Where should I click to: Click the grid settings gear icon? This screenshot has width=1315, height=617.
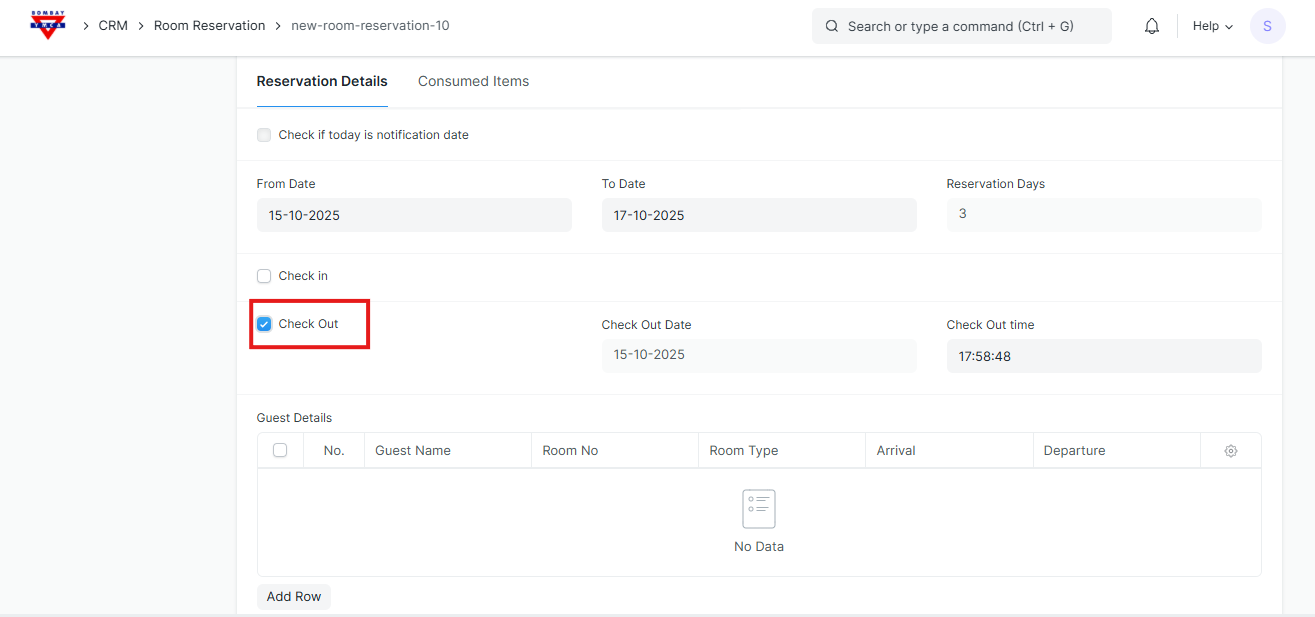point(1230,451)
